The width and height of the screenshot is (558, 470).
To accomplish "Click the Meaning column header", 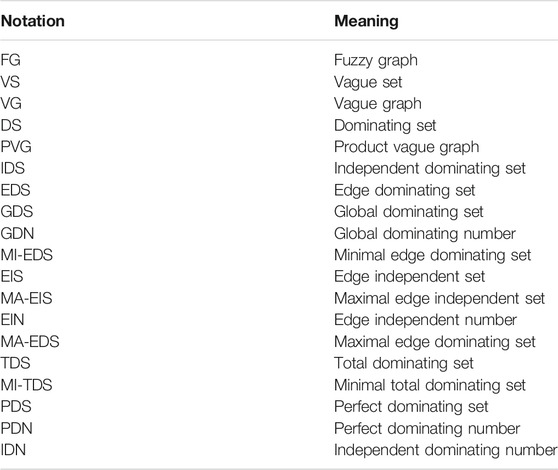I will [366, 21].
